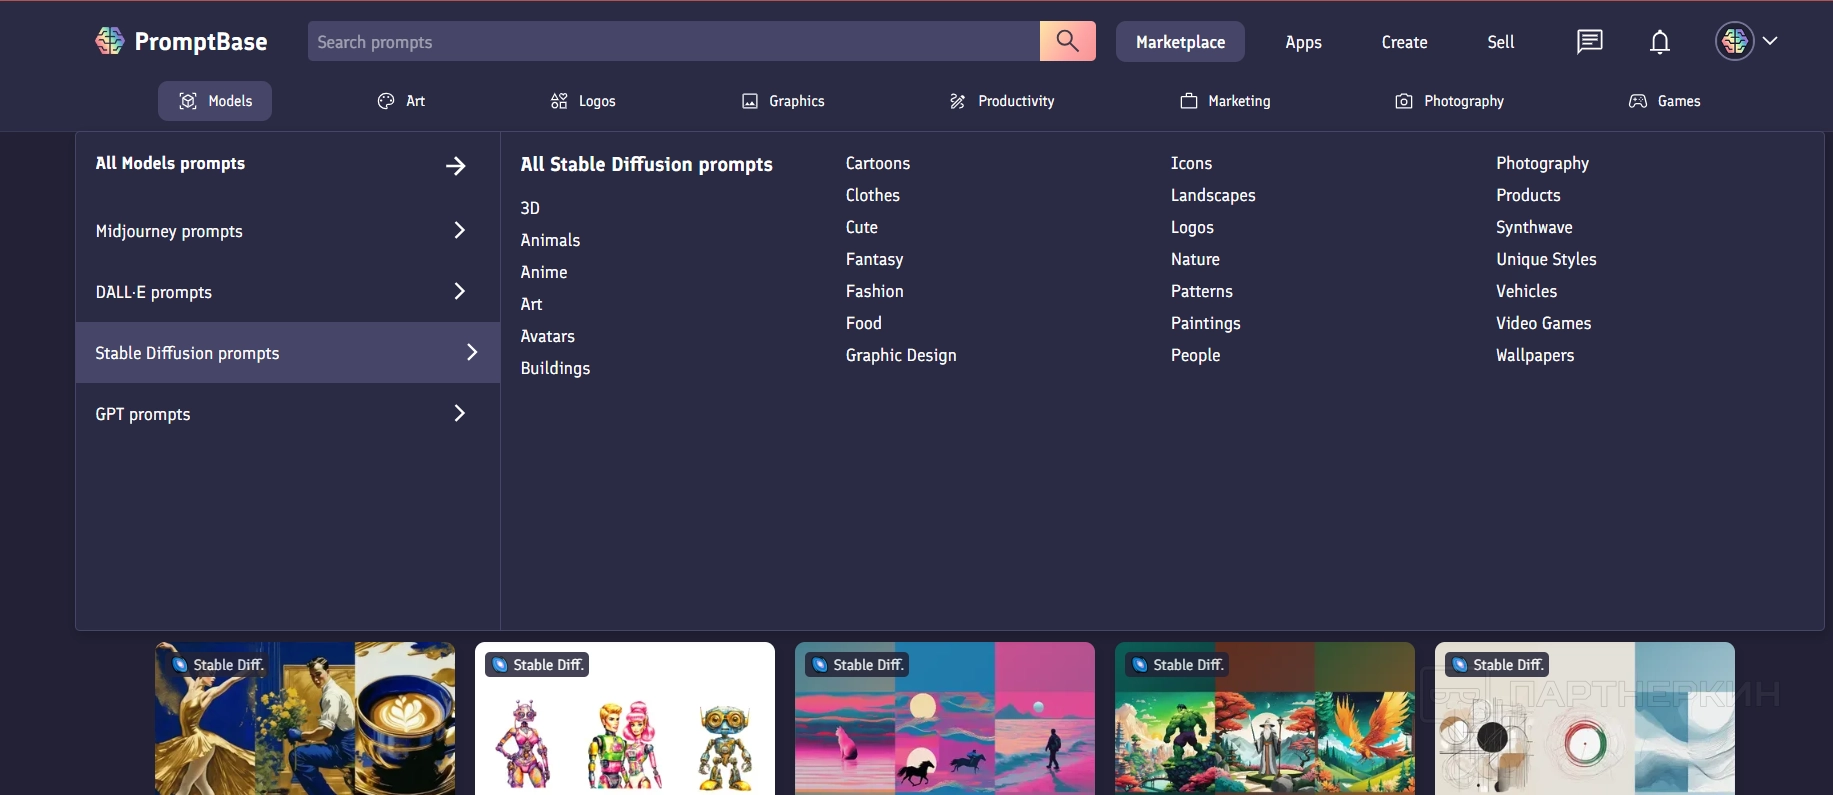Open the Create menu item
Image resolution: width=1833 pixels, height=795 pixels.
pos(1404,42)
